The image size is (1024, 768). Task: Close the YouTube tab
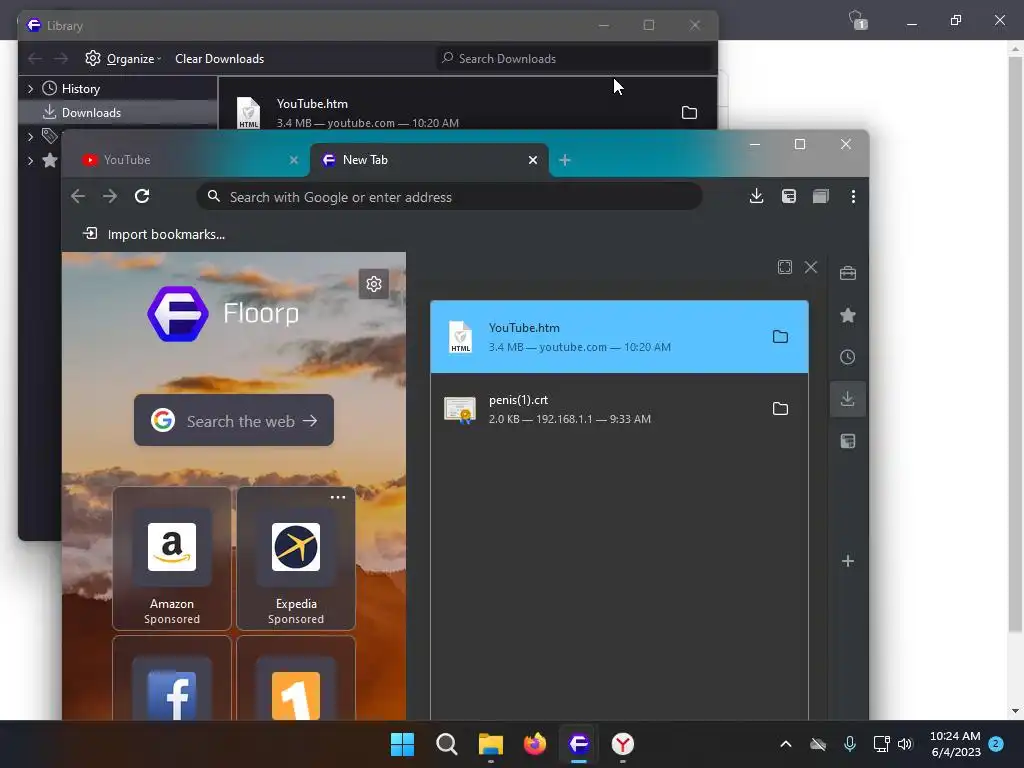click(x=294, y=160)
